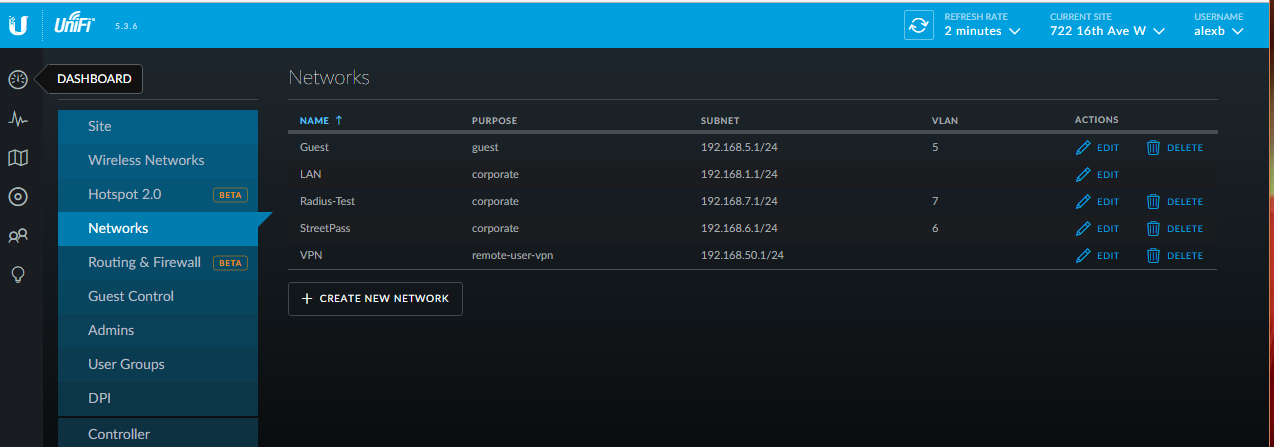Screen dimensions: 1274x447
Task: Select Wireless Networks settings section
Action: click(x=146, y=160)
